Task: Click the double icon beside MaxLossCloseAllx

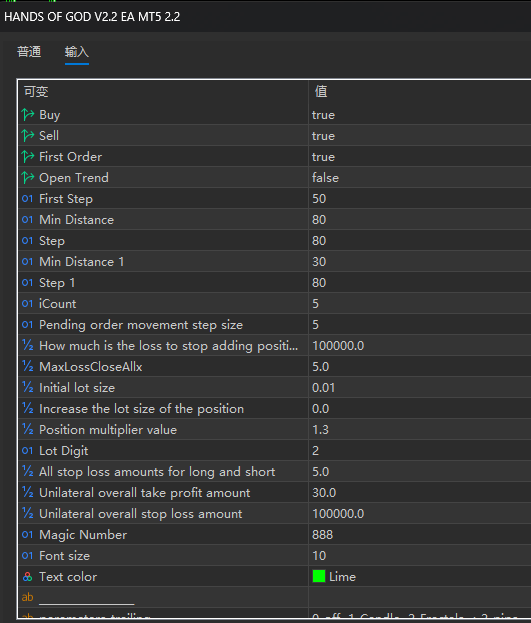Action: [x=28, y=366]
